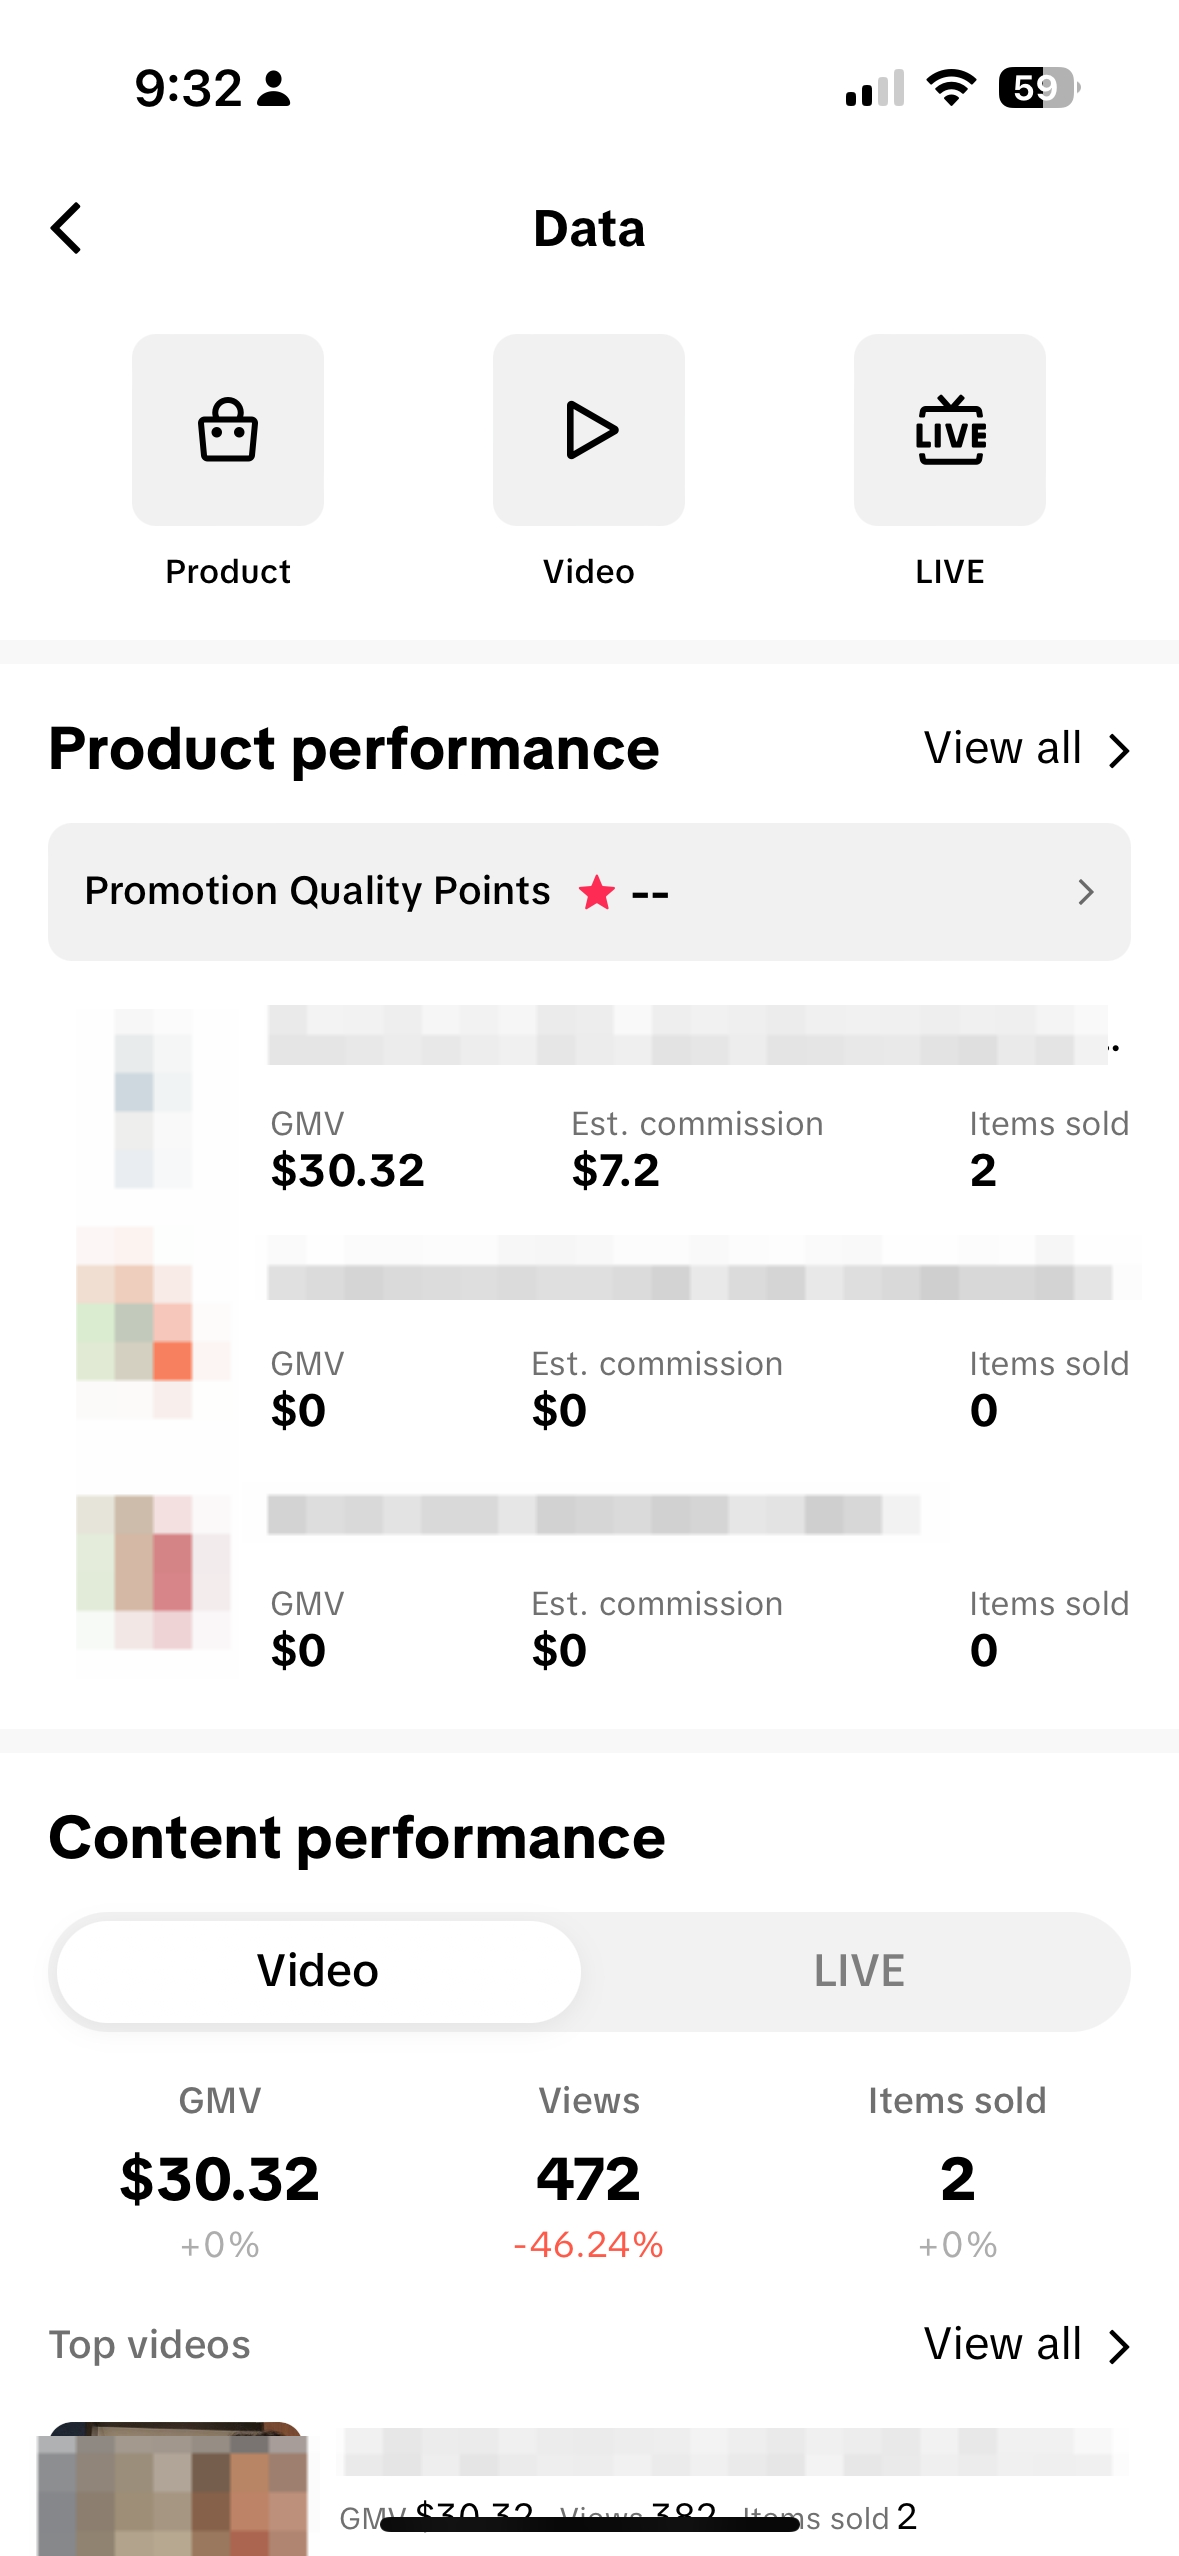Open the top video thumbnail

172,2490
